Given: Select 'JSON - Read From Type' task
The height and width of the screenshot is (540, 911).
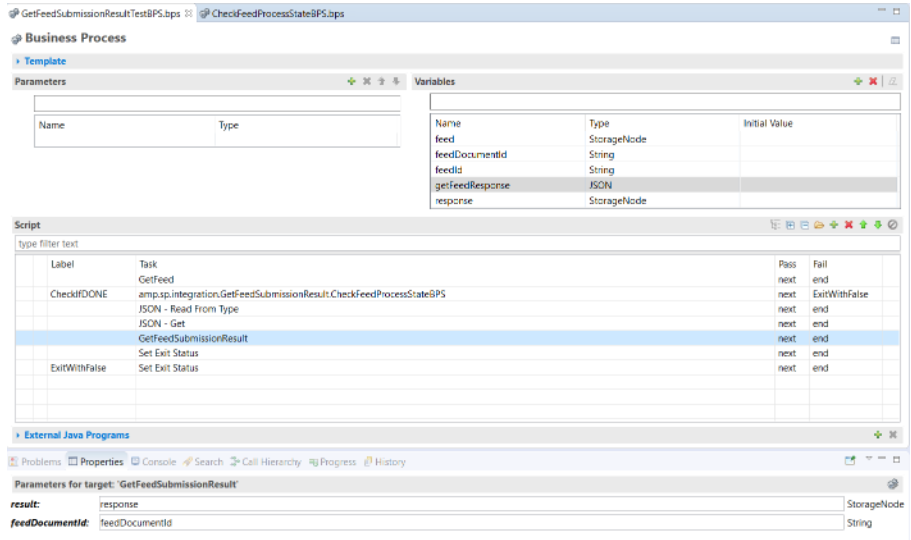Looking at the screenshot, I should pos(457,309).
